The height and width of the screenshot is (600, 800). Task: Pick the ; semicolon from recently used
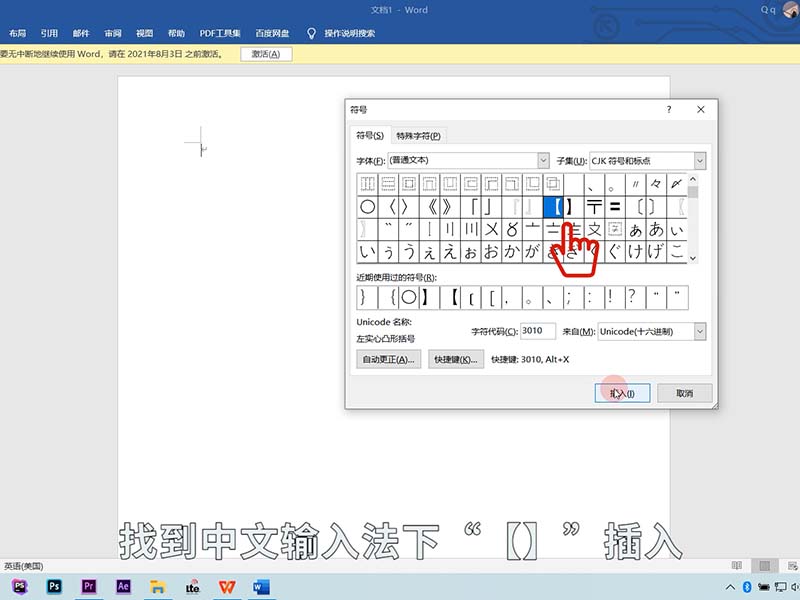(x=573, y=297)
